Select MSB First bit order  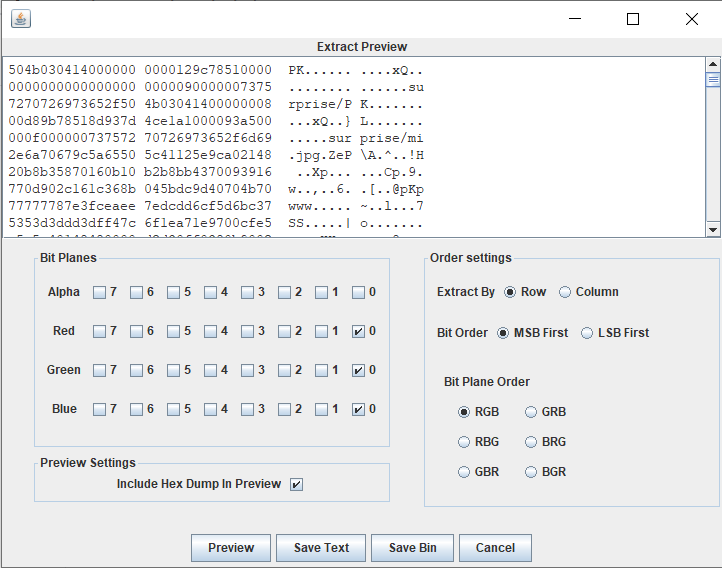tap(503, 333)
